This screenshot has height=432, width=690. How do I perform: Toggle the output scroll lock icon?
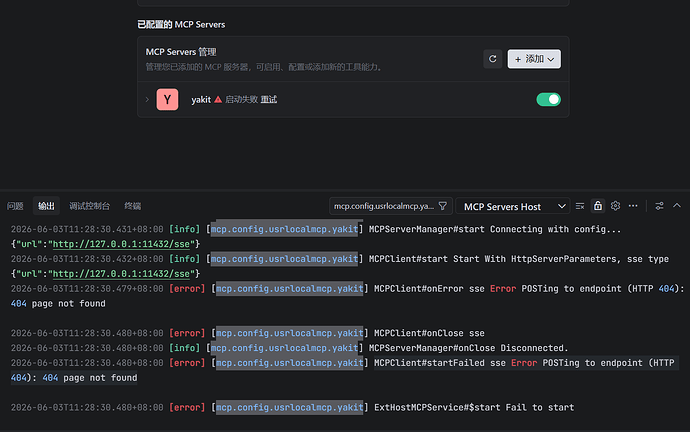point(598,205)
